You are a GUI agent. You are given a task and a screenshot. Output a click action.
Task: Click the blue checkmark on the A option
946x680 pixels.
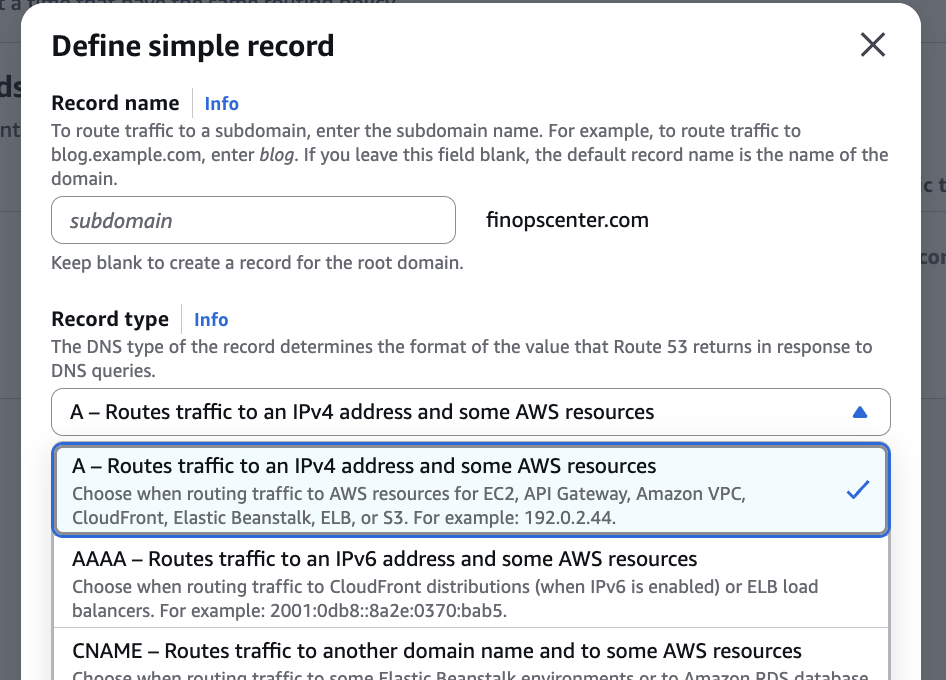click(857, 490)
